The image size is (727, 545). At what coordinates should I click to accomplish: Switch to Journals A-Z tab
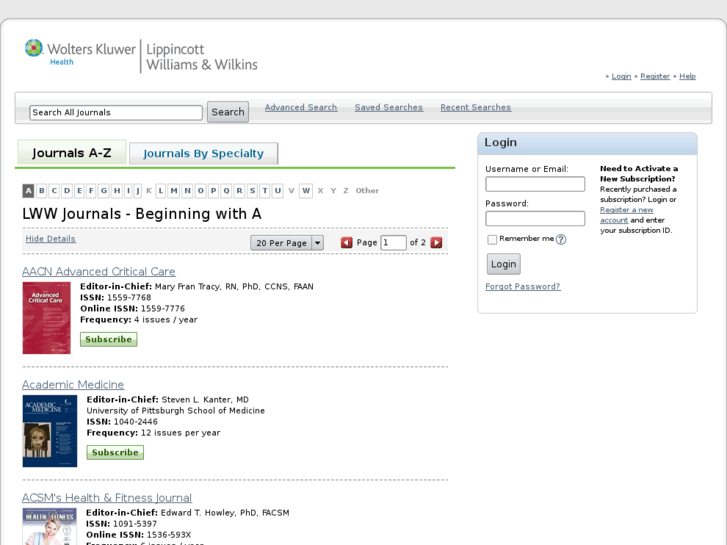tap(71, 153)
